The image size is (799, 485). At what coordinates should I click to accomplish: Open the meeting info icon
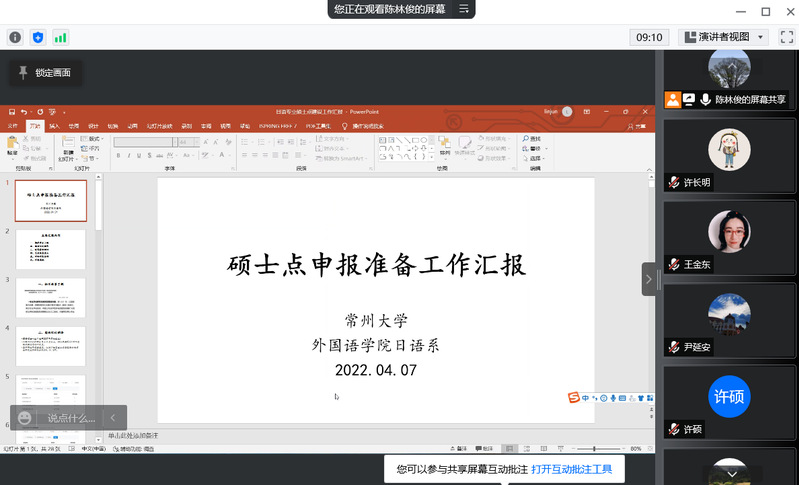(15, 37)
